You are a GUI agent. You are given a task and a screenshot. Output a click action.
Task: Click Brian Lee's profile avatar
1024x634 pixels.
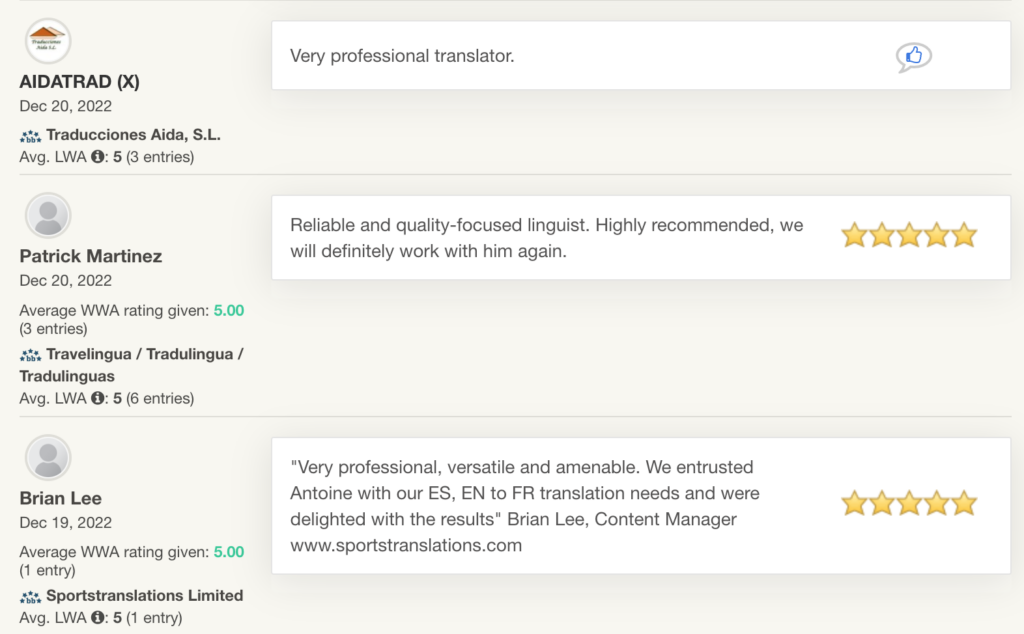47,458
